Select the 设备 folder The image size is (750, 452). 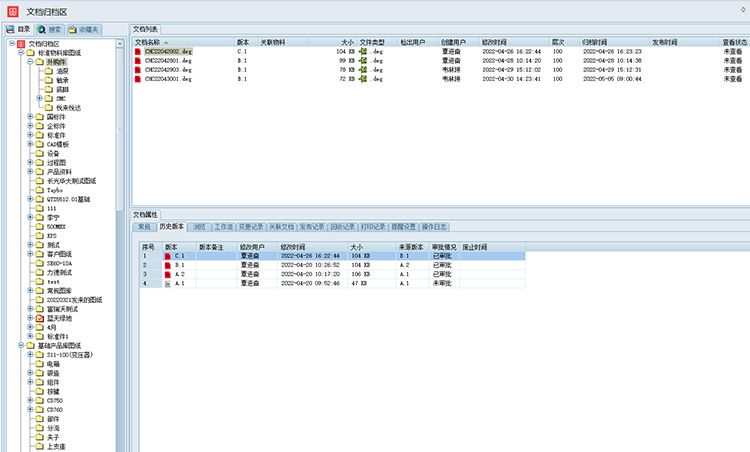click(53, 154)
